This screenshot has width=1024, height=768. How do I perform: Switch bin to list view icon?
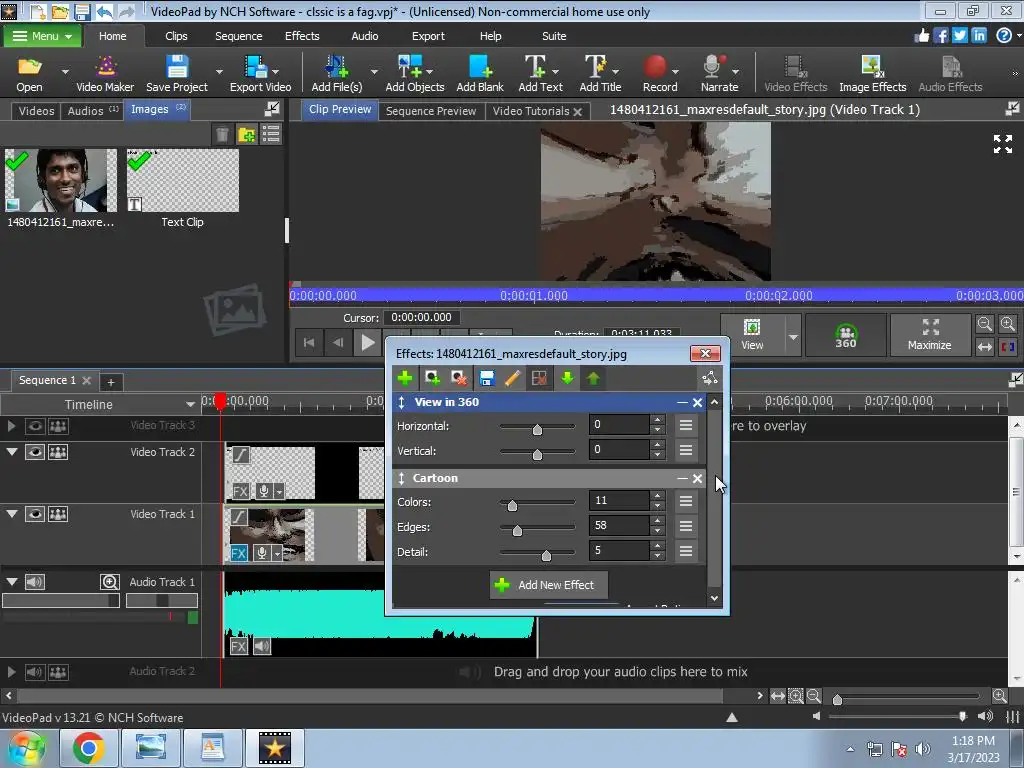tap(271, 135)
